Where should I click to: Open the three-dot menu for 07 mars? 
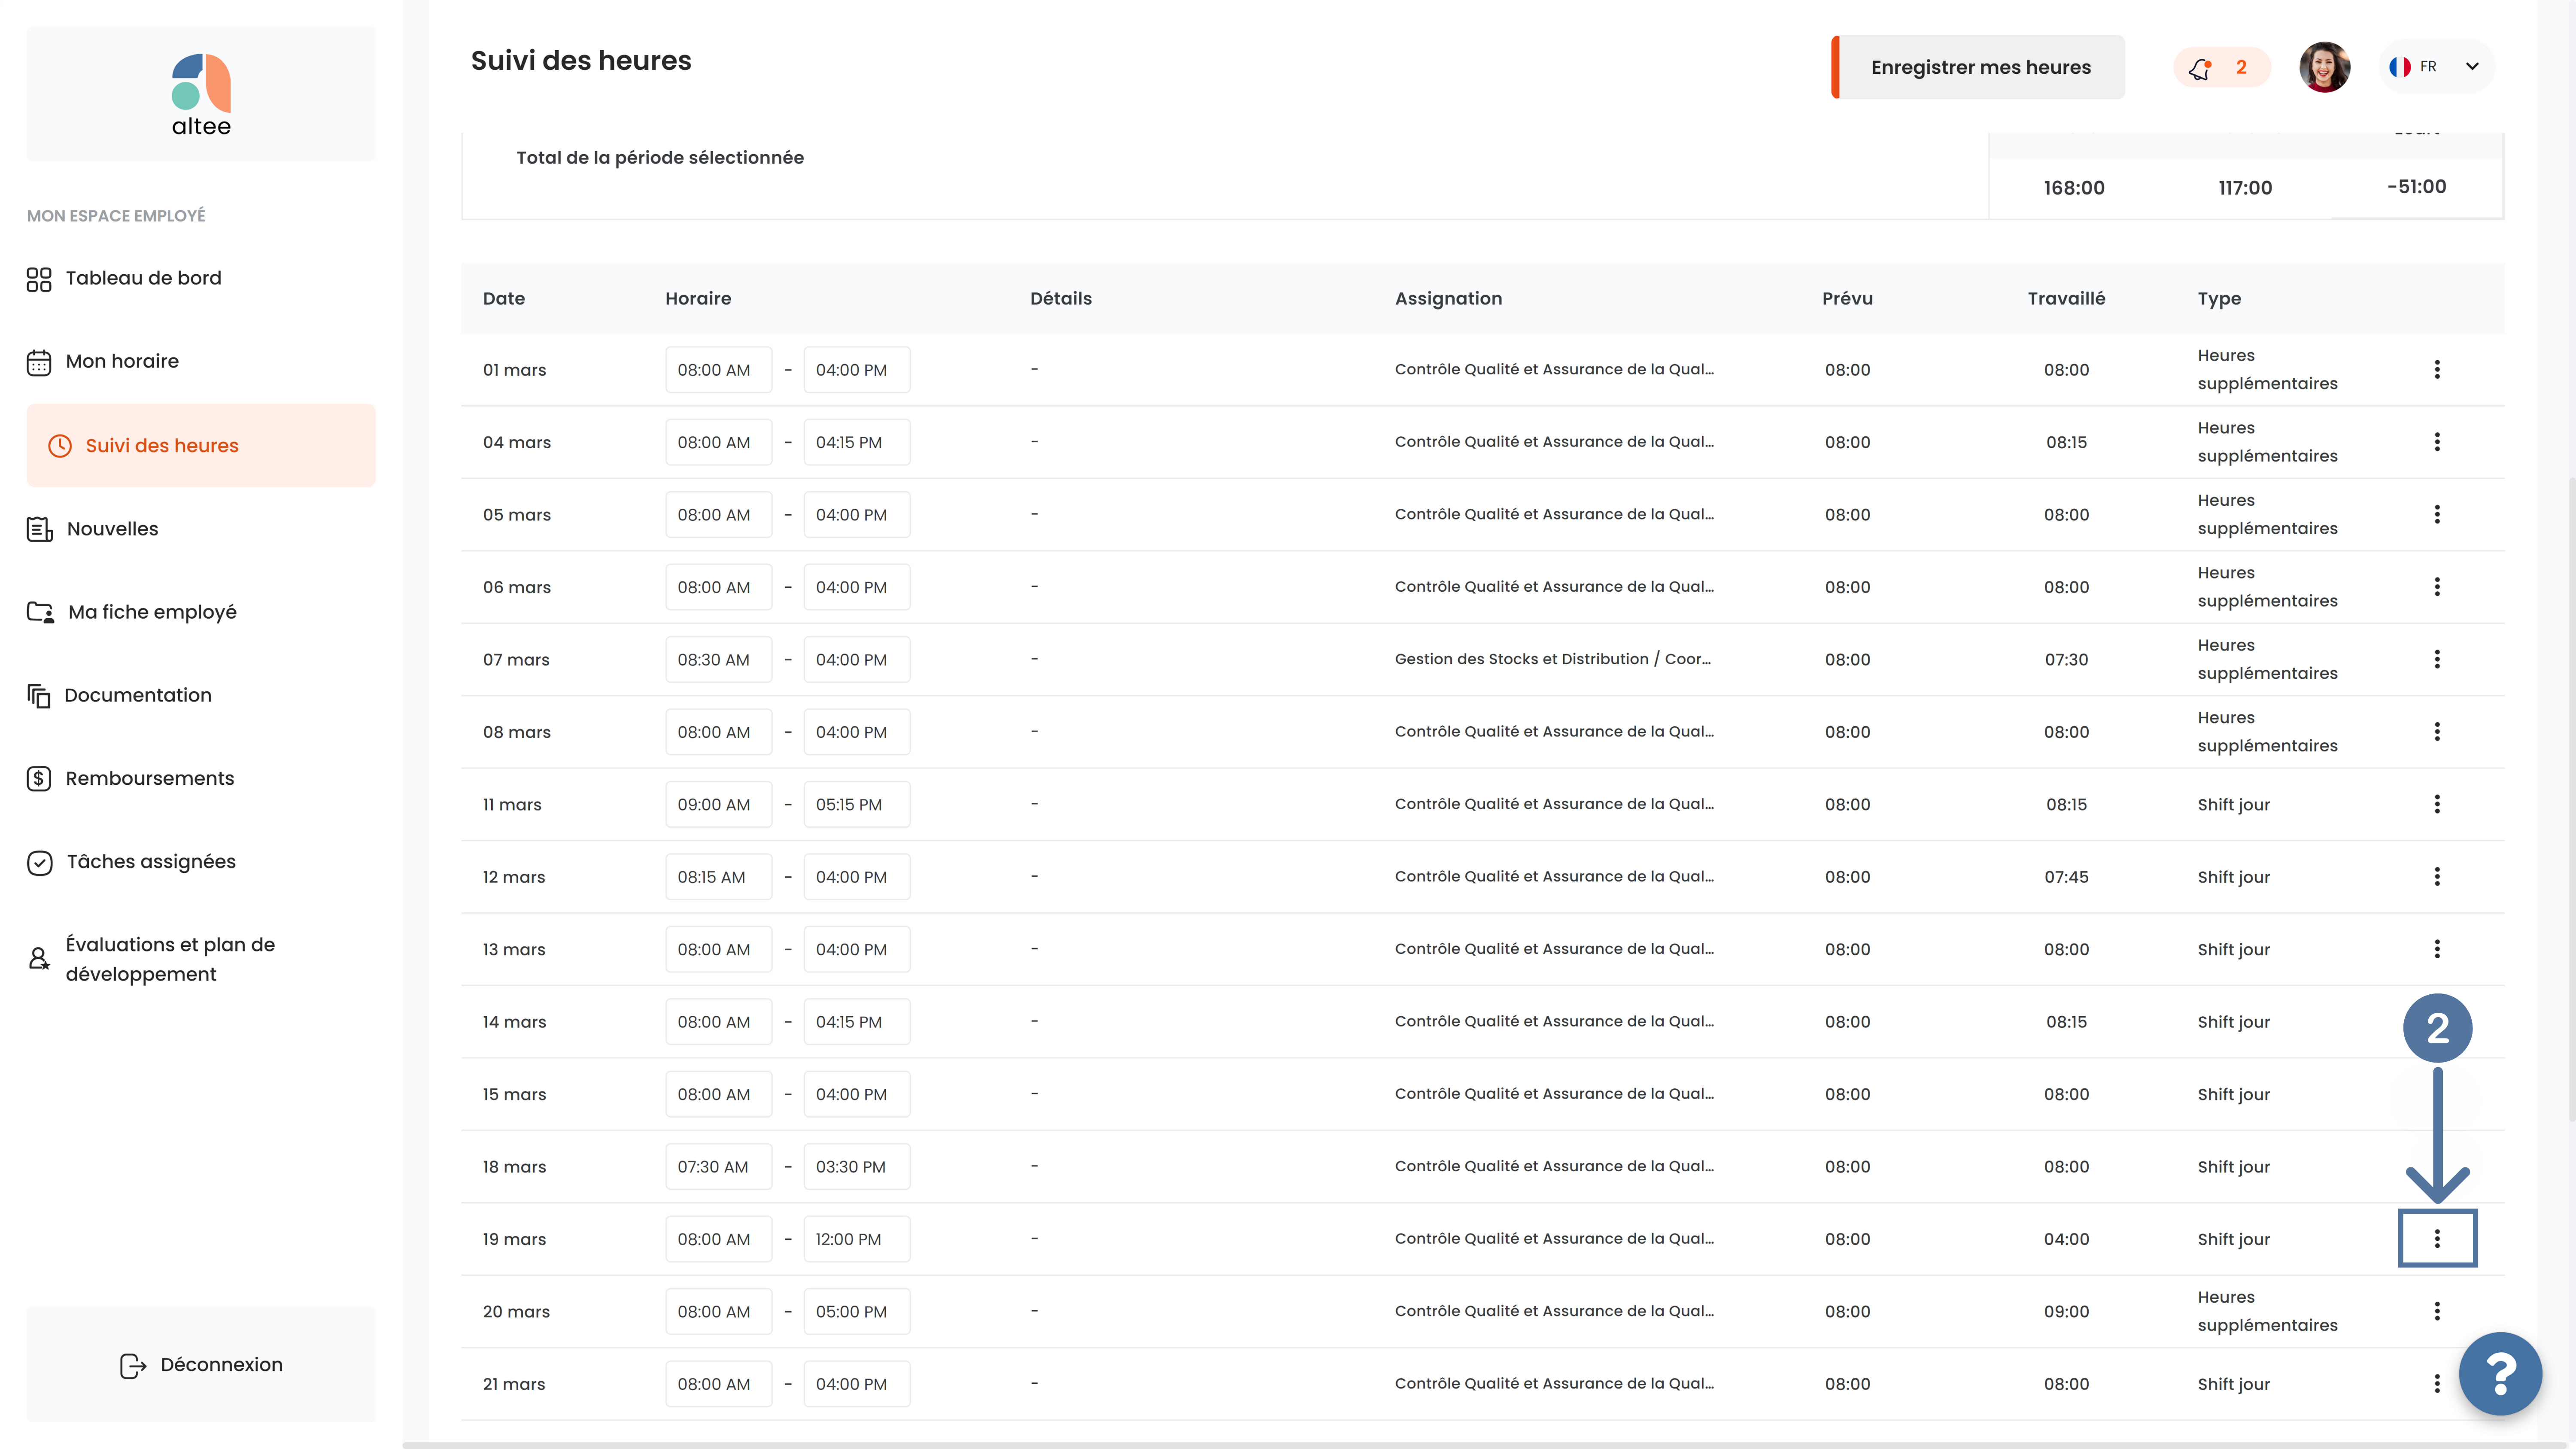point(2437,660)
